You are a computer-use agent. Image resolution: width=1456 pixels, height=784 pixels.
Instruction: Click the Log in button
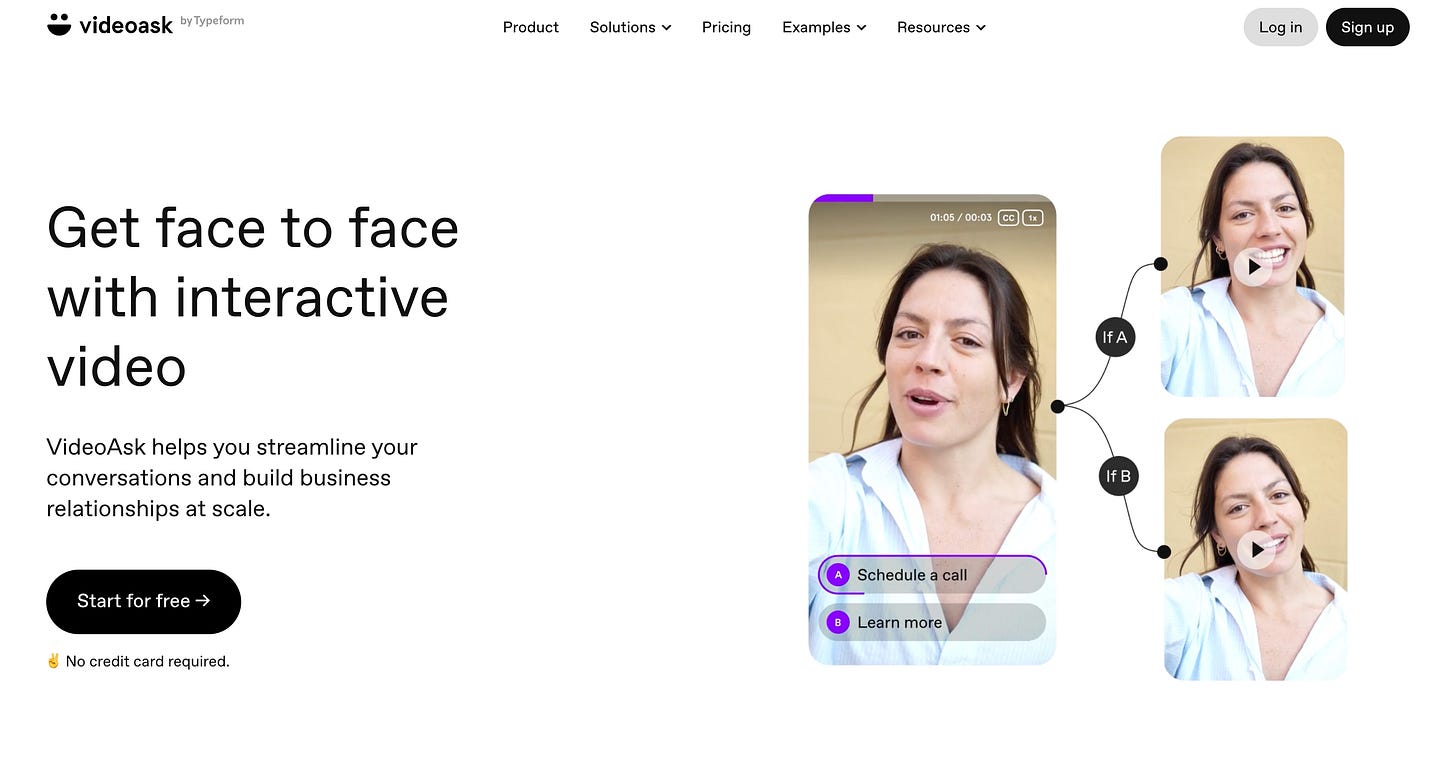(x=1280, y=27)
